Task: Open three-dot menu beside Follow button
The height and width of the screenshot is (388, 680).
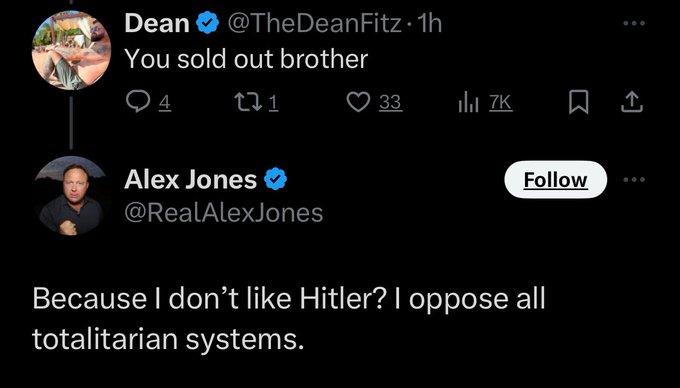Action: pyautogui.click(x=634, y=179)
